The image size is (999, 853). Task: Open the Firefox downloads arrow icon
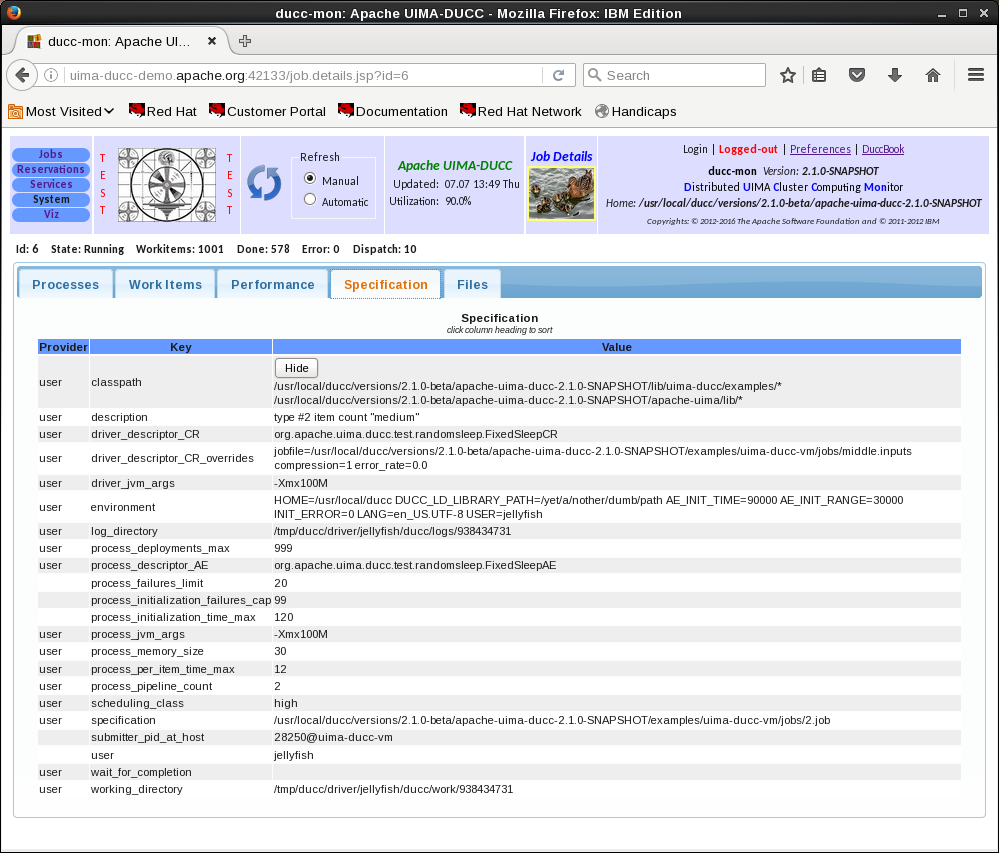[x=895, y=75]
